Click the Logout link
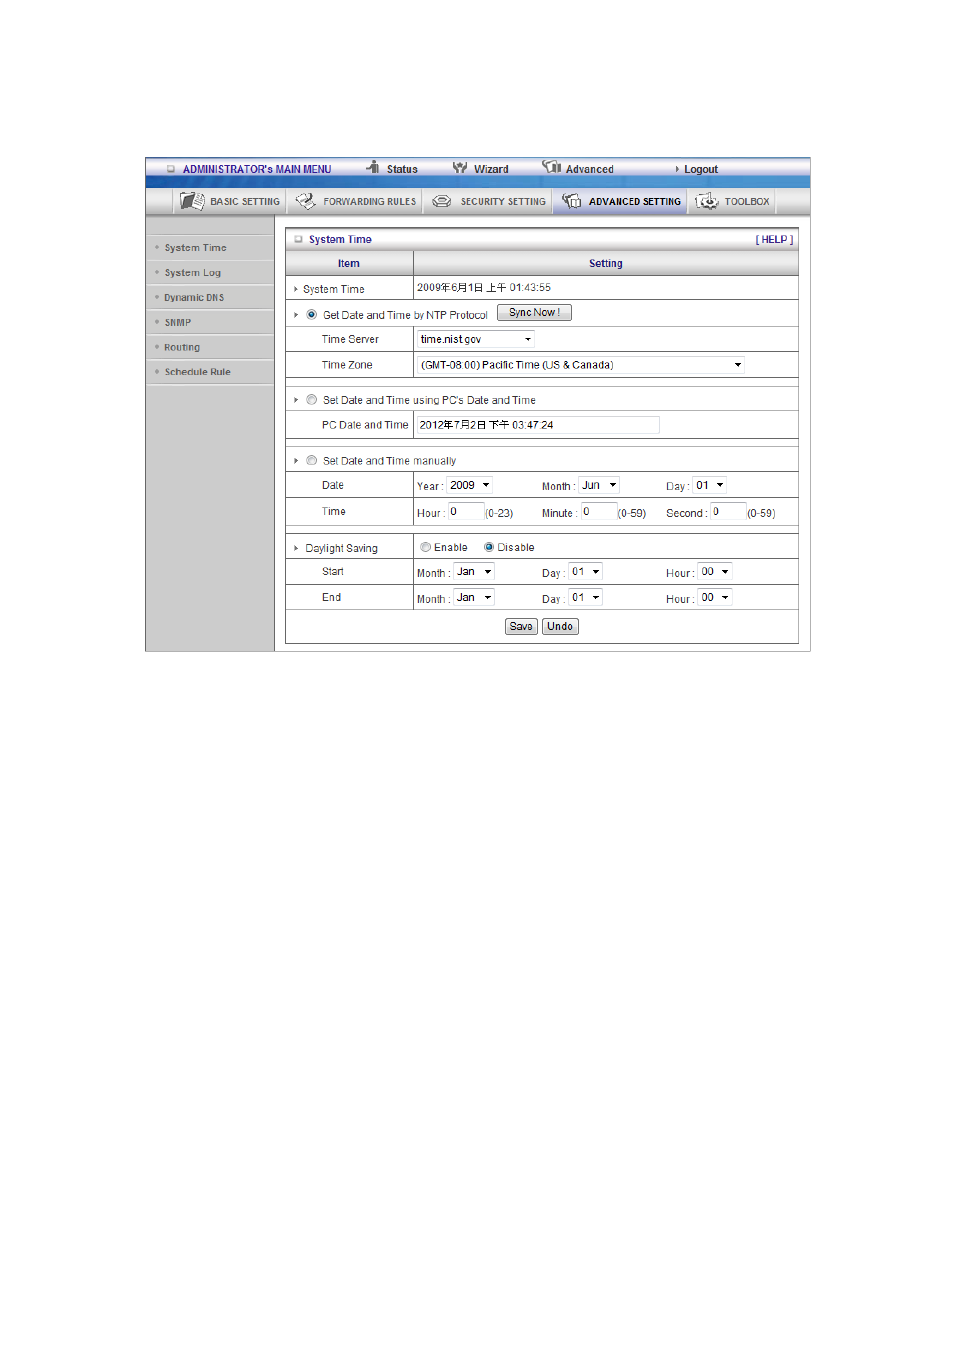The image size is (955, 1350). coord(701,170)
